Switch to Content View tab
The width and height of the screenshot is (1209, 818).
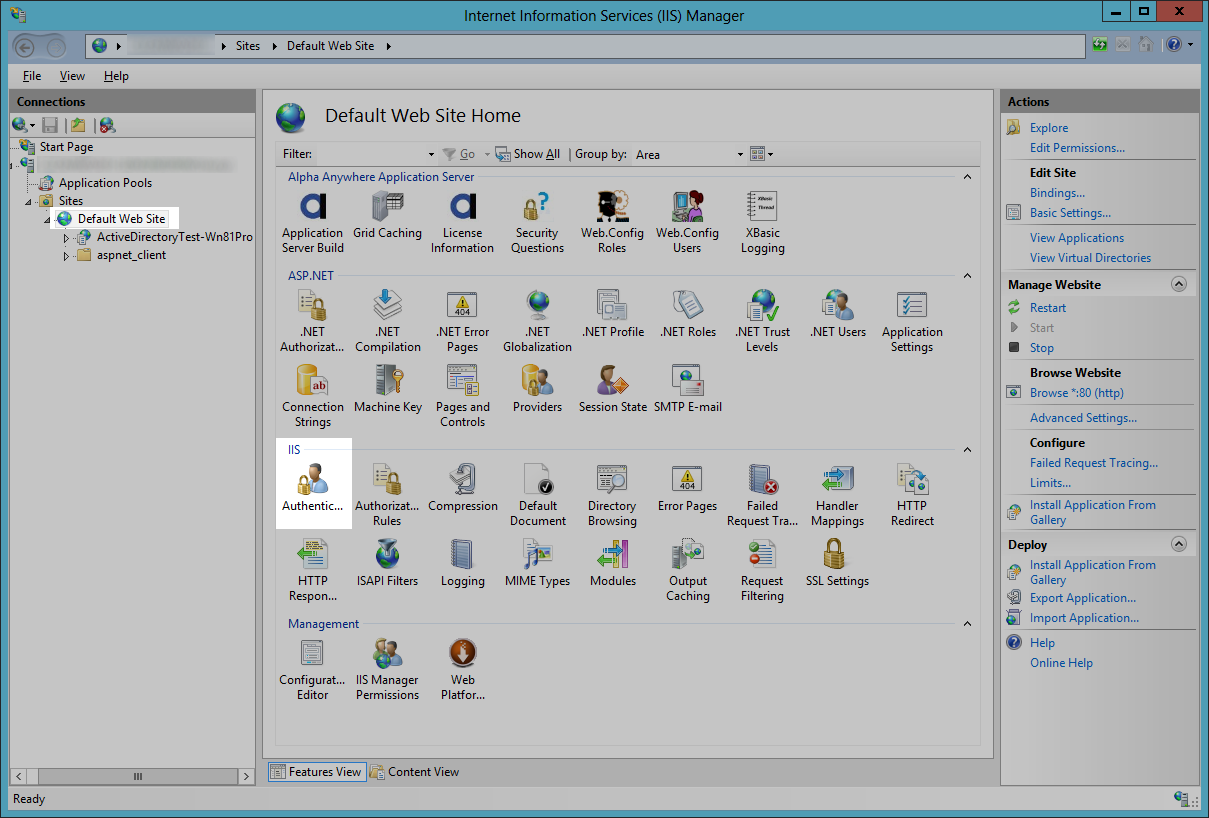tap(415, 772)
